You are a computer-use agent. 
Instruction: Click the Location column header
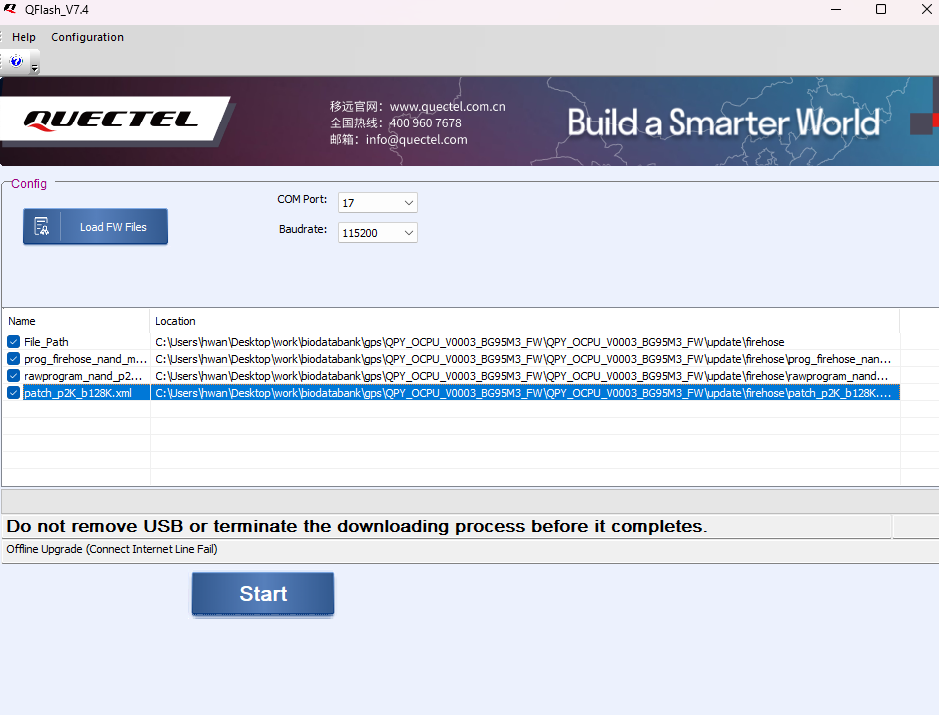pyautogui.click(x=176, y=321)
